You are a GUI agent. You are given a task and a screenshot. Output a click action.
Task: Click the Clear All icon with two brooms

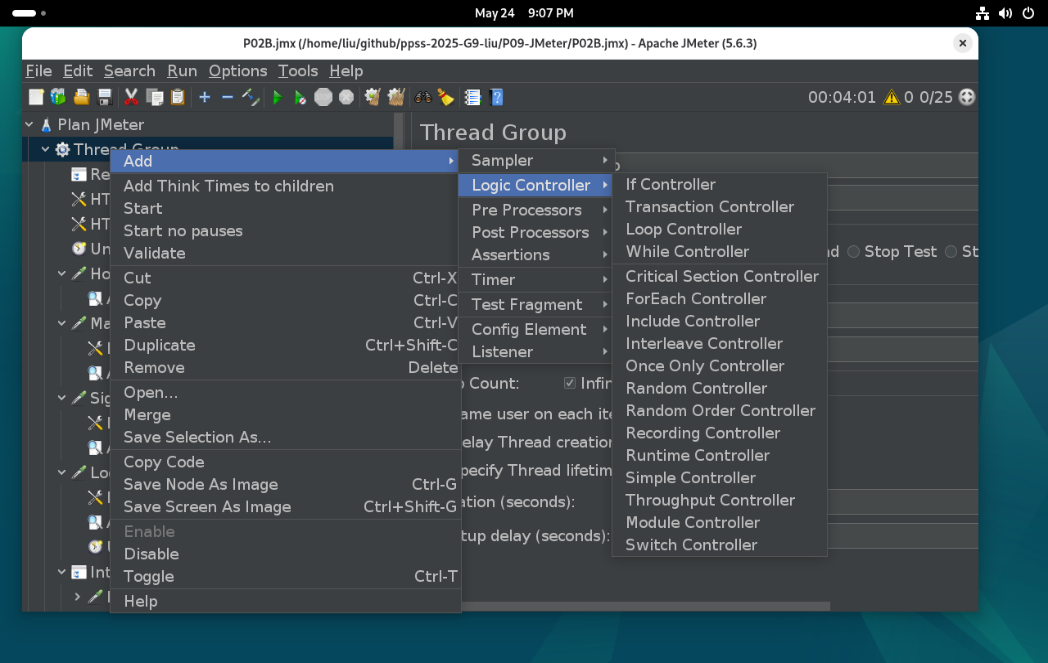(396, 98)
